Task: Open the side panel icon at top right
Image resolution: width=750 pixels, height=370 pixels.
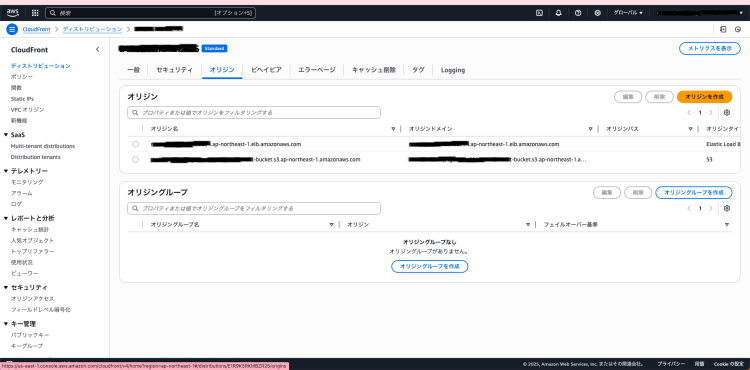Action: coord(723,29)
